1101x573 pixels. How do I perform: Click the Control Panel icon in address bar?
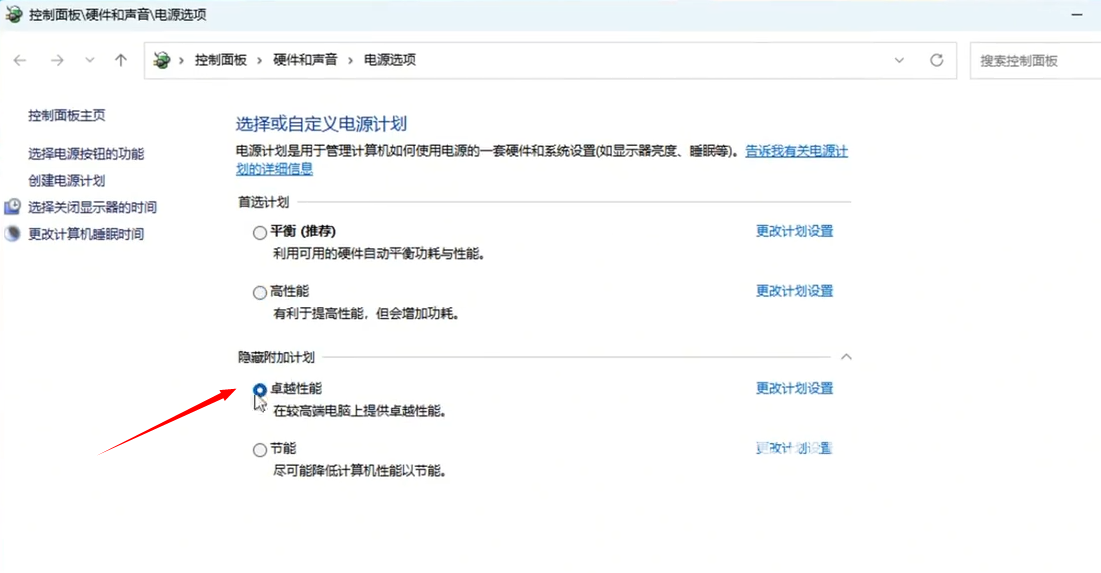[x=162, y=60]
